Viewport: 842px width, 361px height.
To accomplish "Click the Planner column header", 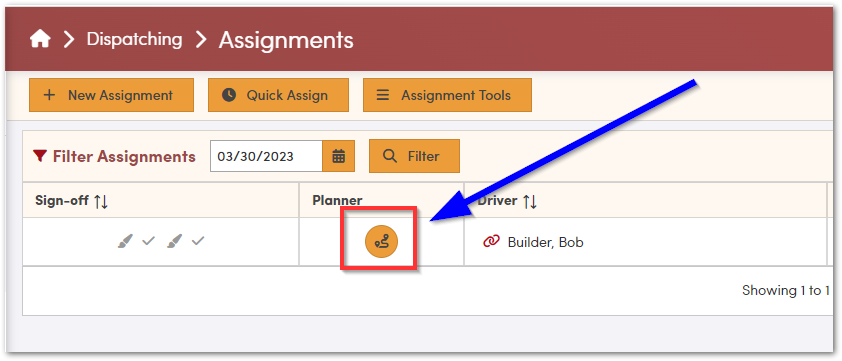I will (x=337, y=200).
